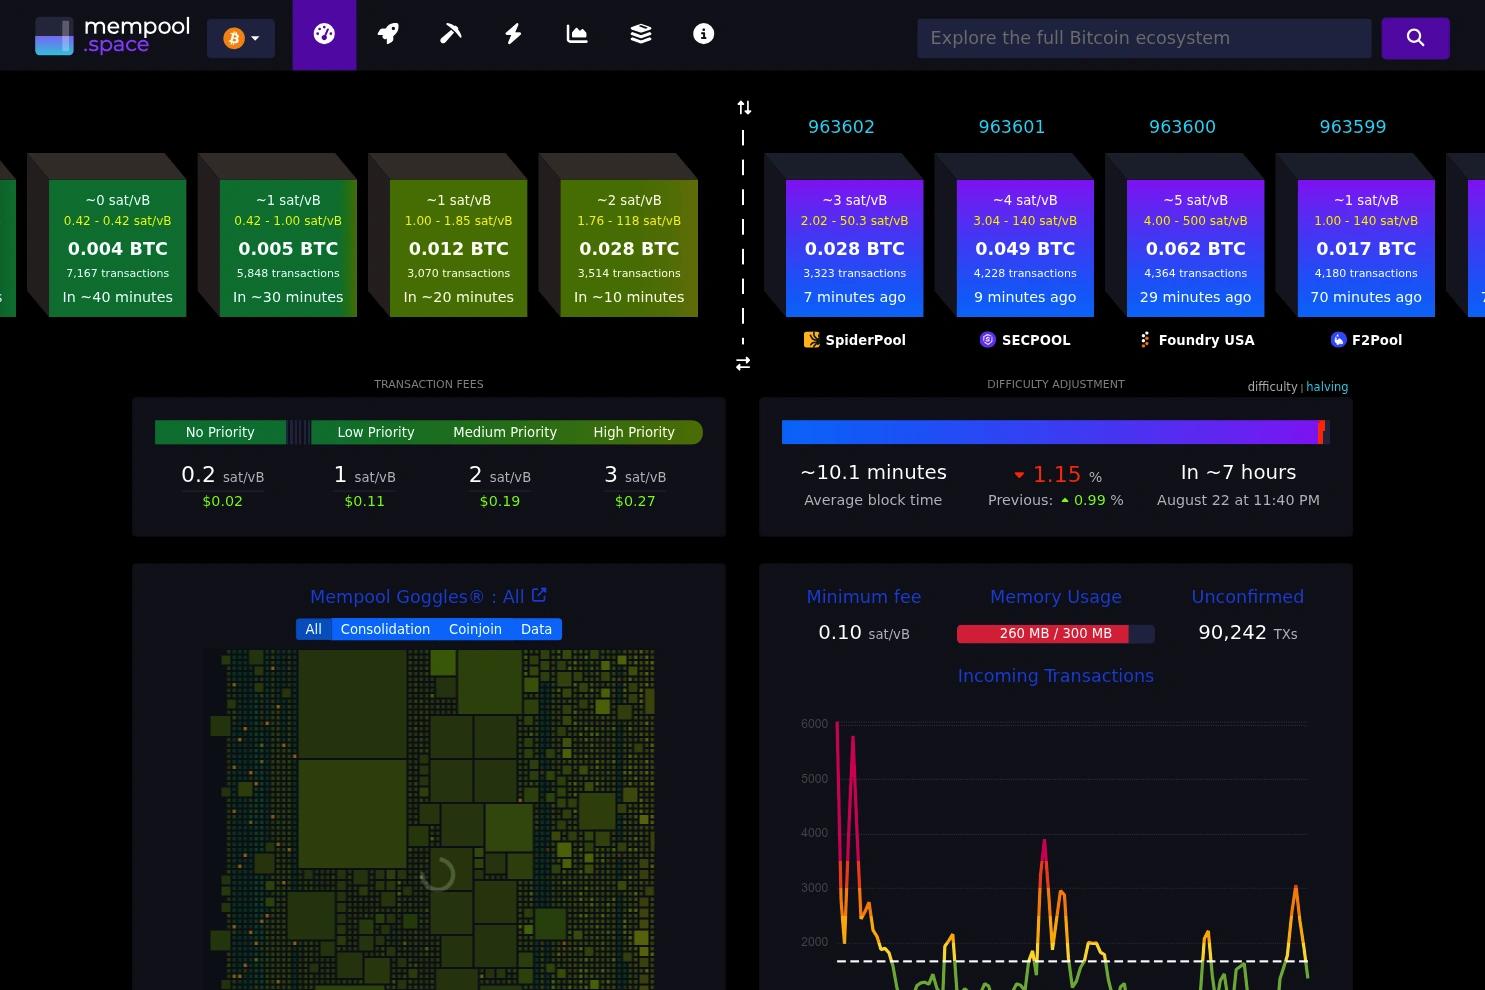Select the Coinjoin goggles filter
Viewport: 1485px width, 990px height.
point(475,629)
